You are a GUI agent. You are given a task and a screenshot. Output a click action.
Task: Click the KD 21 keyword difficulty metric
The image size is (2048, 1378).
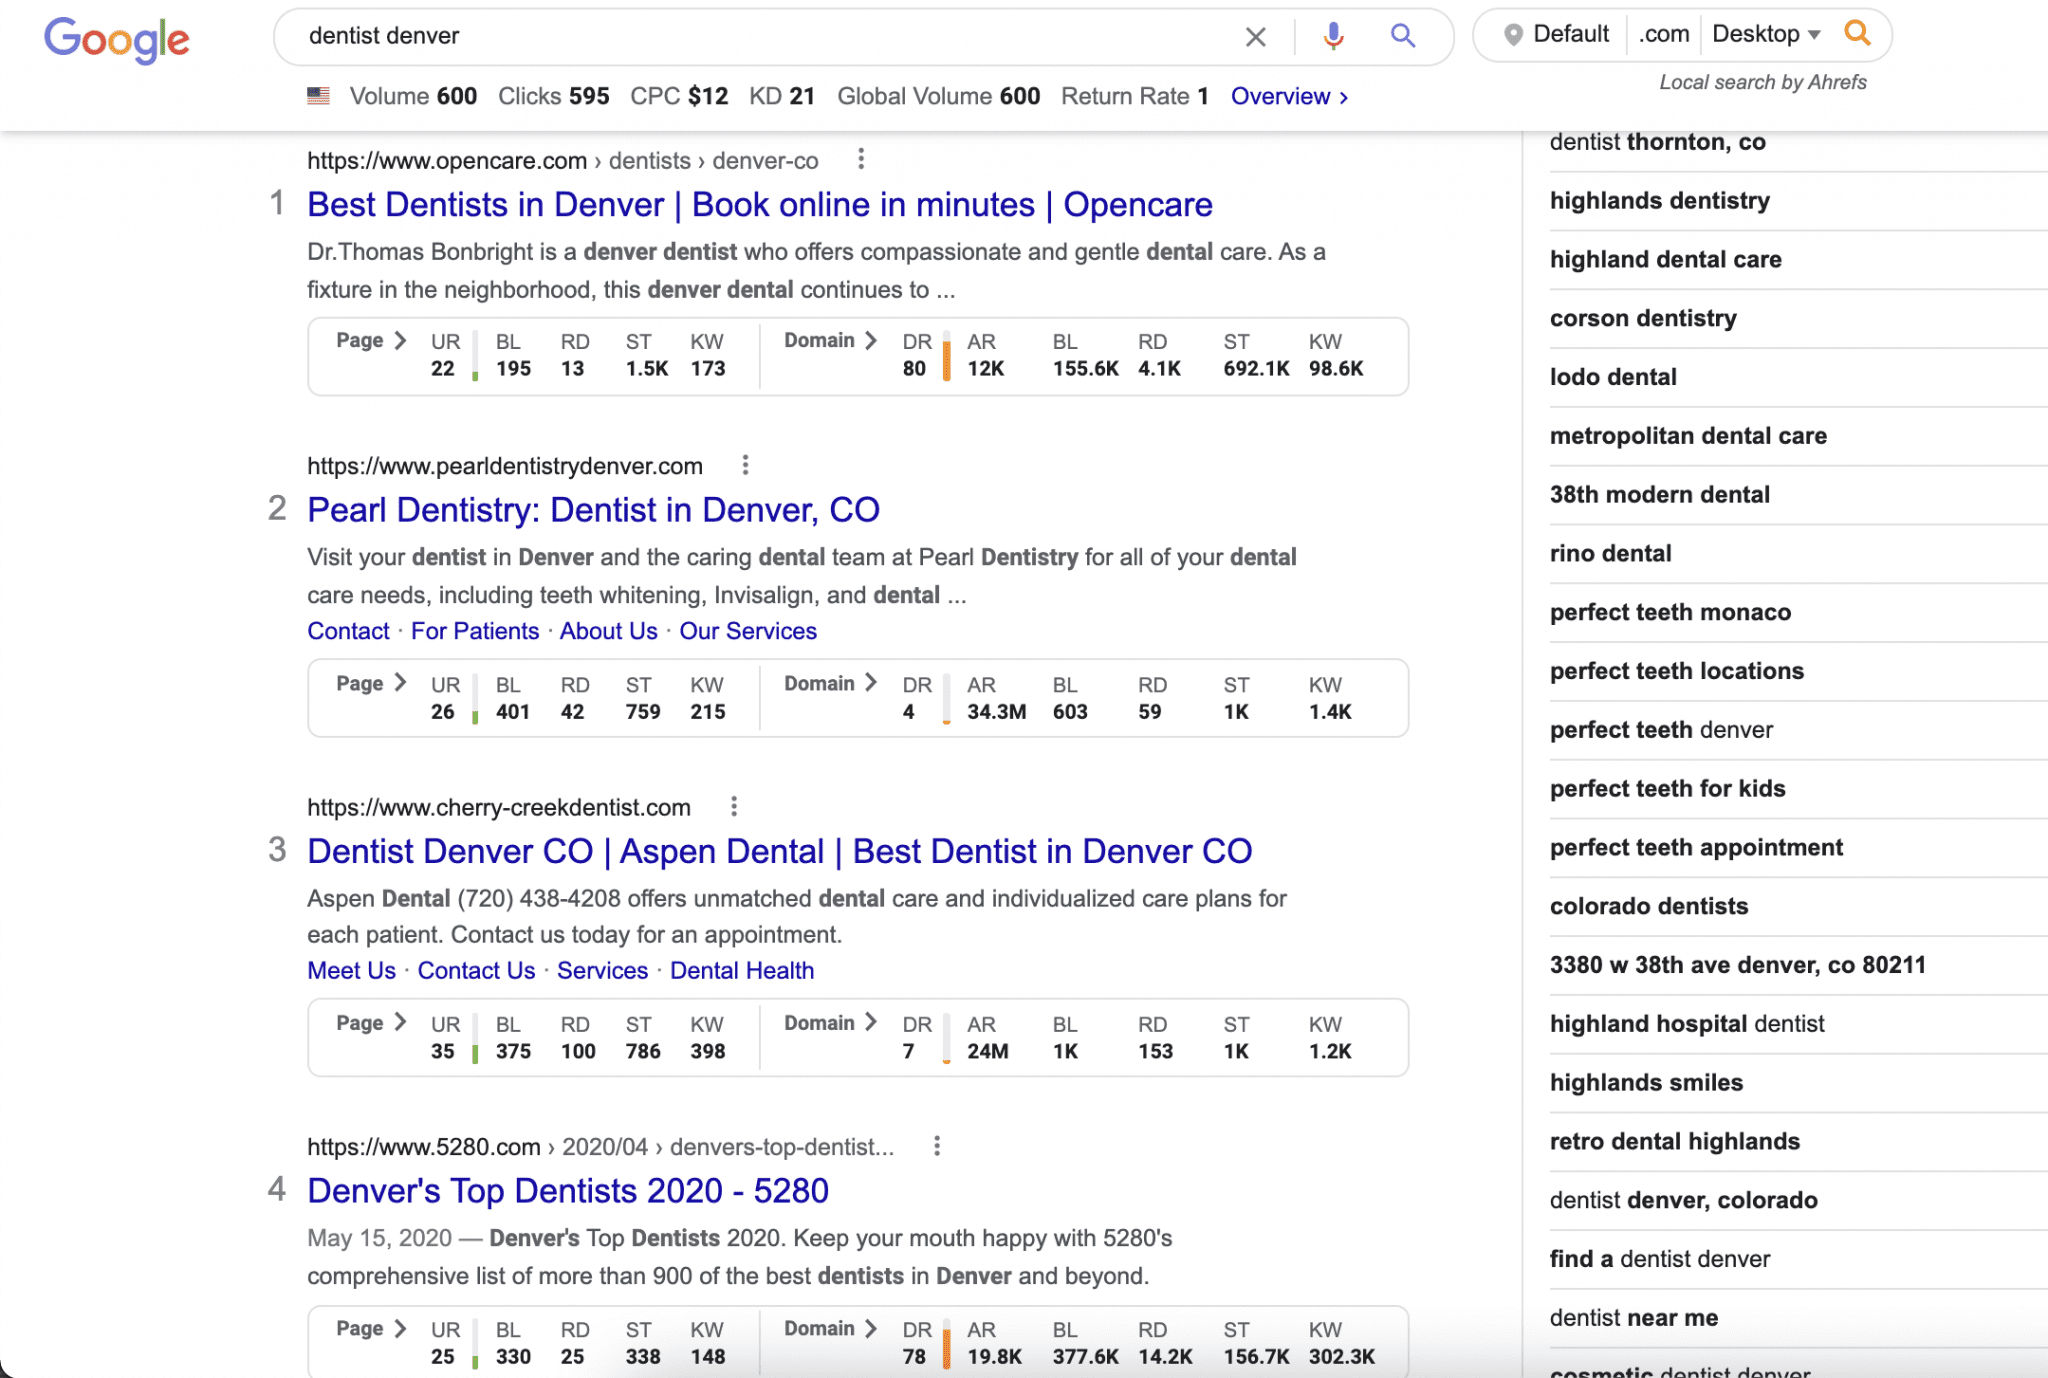coord(782,96)
